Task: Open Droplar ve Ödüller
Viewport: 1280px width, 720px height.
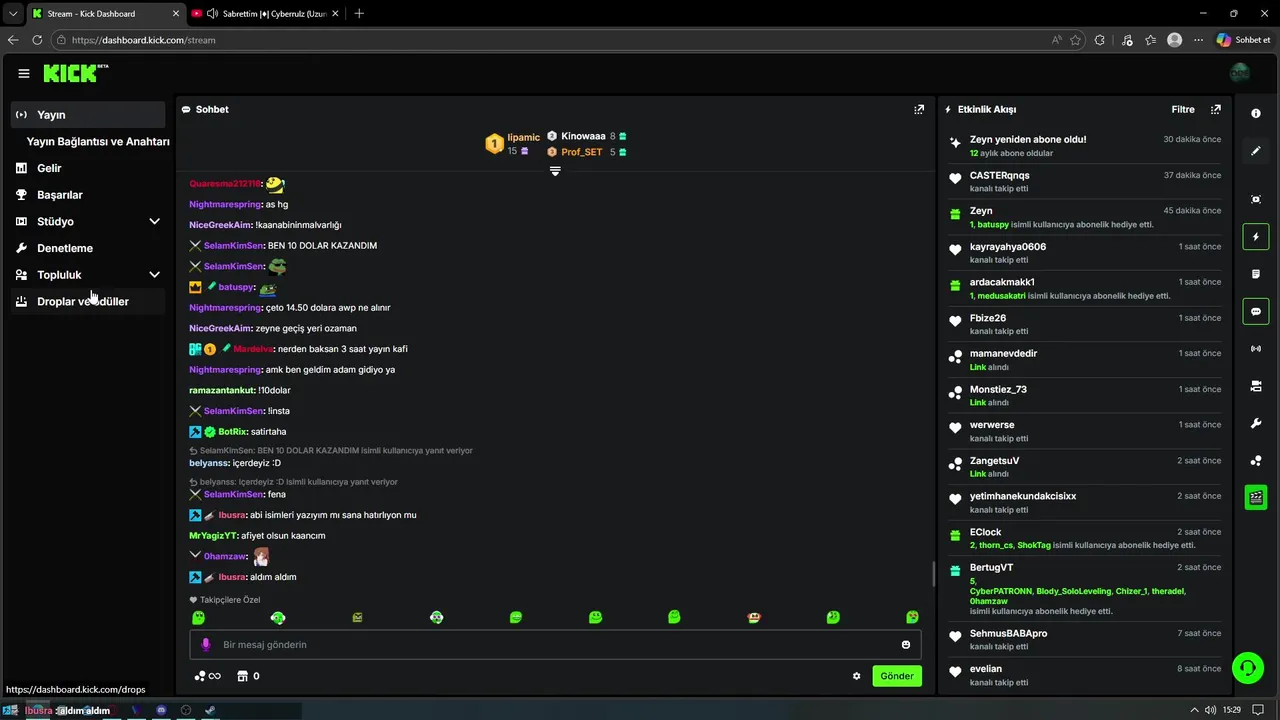Action: click(x=88, y=301)
